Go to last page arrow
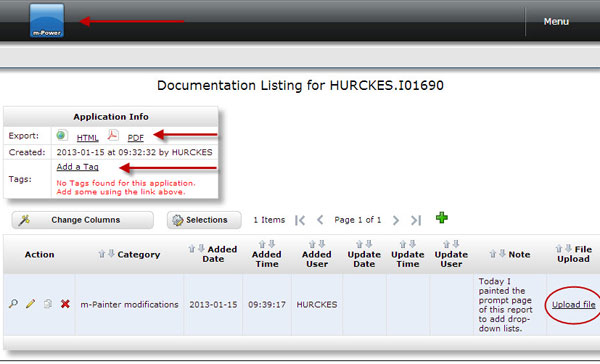600x364 pixels. [x=416, y=220]
